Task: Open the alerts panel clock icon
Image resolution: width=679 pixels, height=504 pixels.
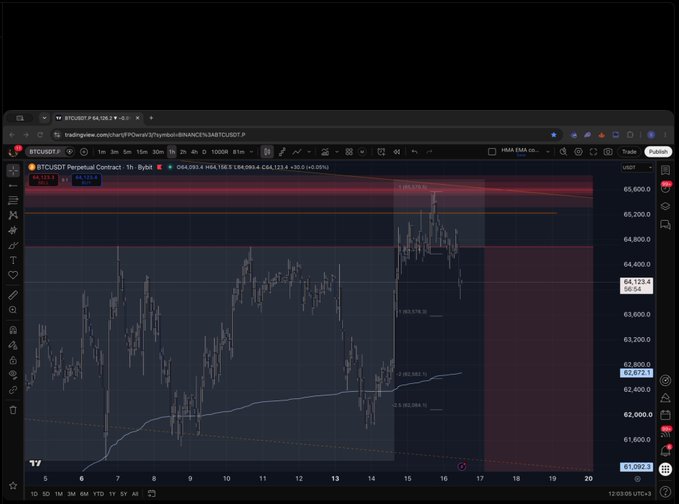Action: pyautogui.click(x=666, y=188)
